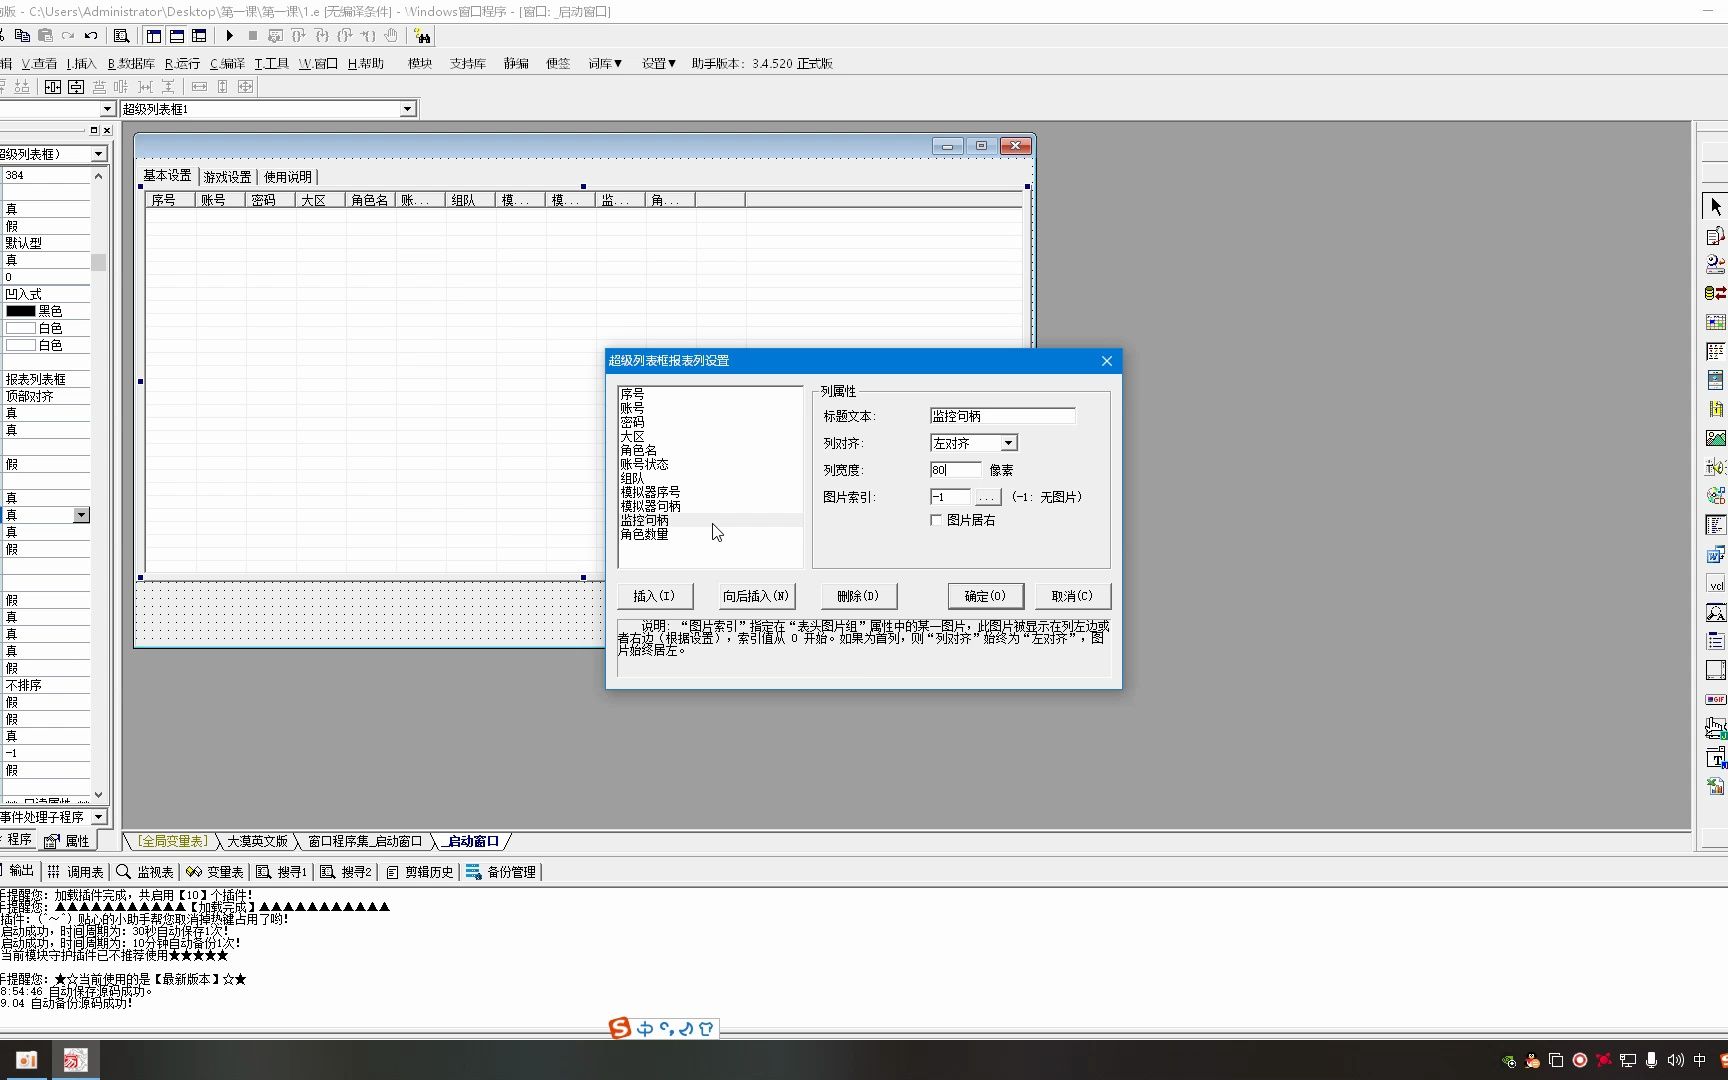Screen dimensions: 1728x1080
Task: Click the 标题文本 input field
Action: point(1002,416)
